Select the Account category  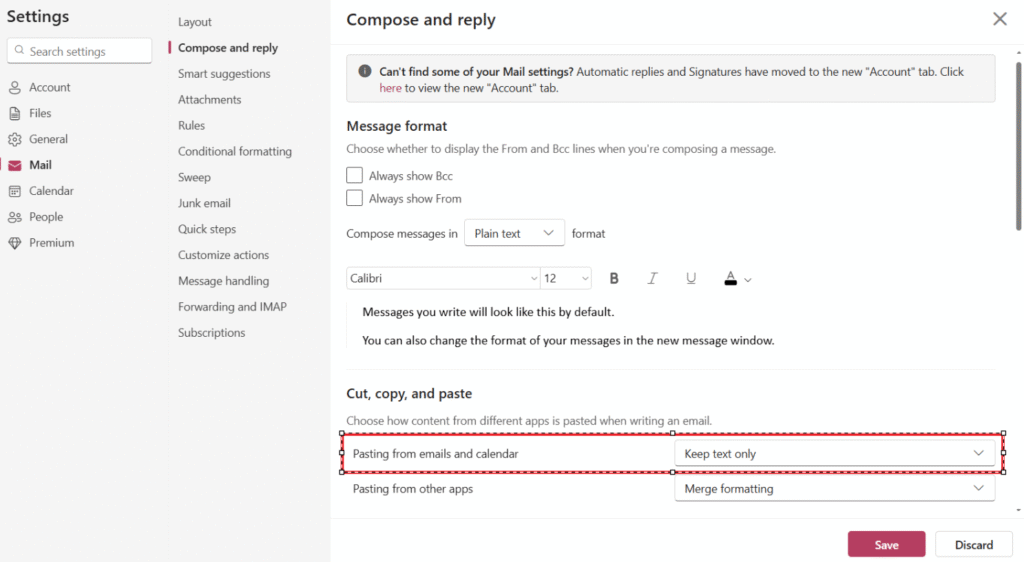point(50,87)
